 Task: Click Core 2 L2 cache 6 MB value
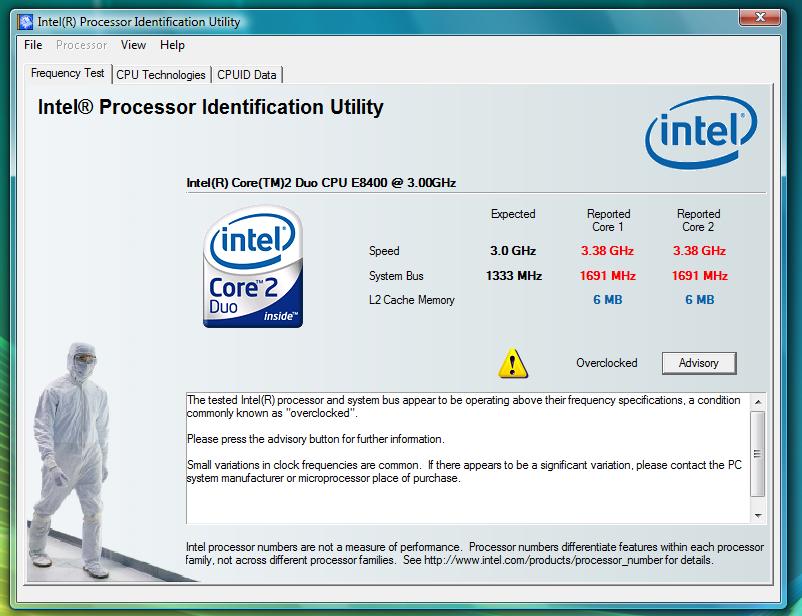pyautogui.click(x=700, y=300)
